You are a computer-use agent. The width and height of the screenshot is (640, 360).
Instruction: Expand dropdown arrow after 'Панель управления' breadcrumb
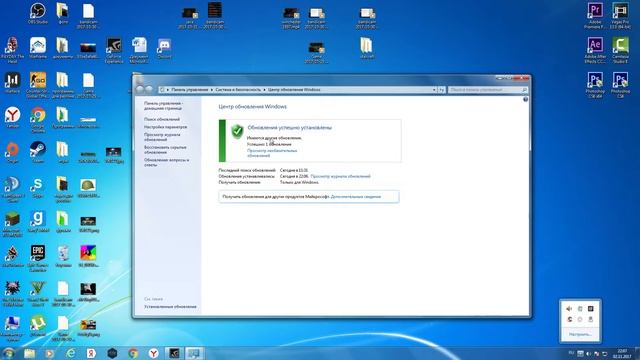tap(211, 89)
